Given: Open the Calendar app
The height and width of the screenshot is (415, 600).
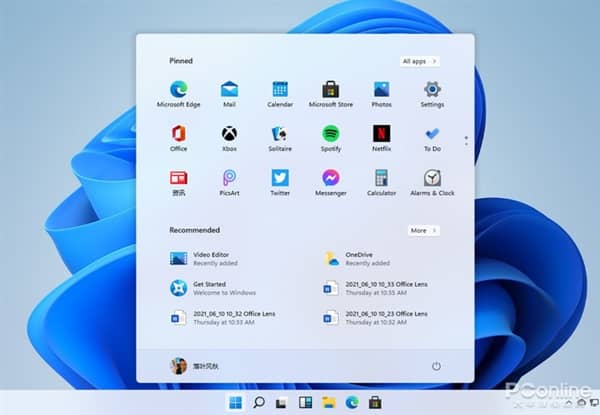Looking at the screenshot, I should [x=280, y=90].
